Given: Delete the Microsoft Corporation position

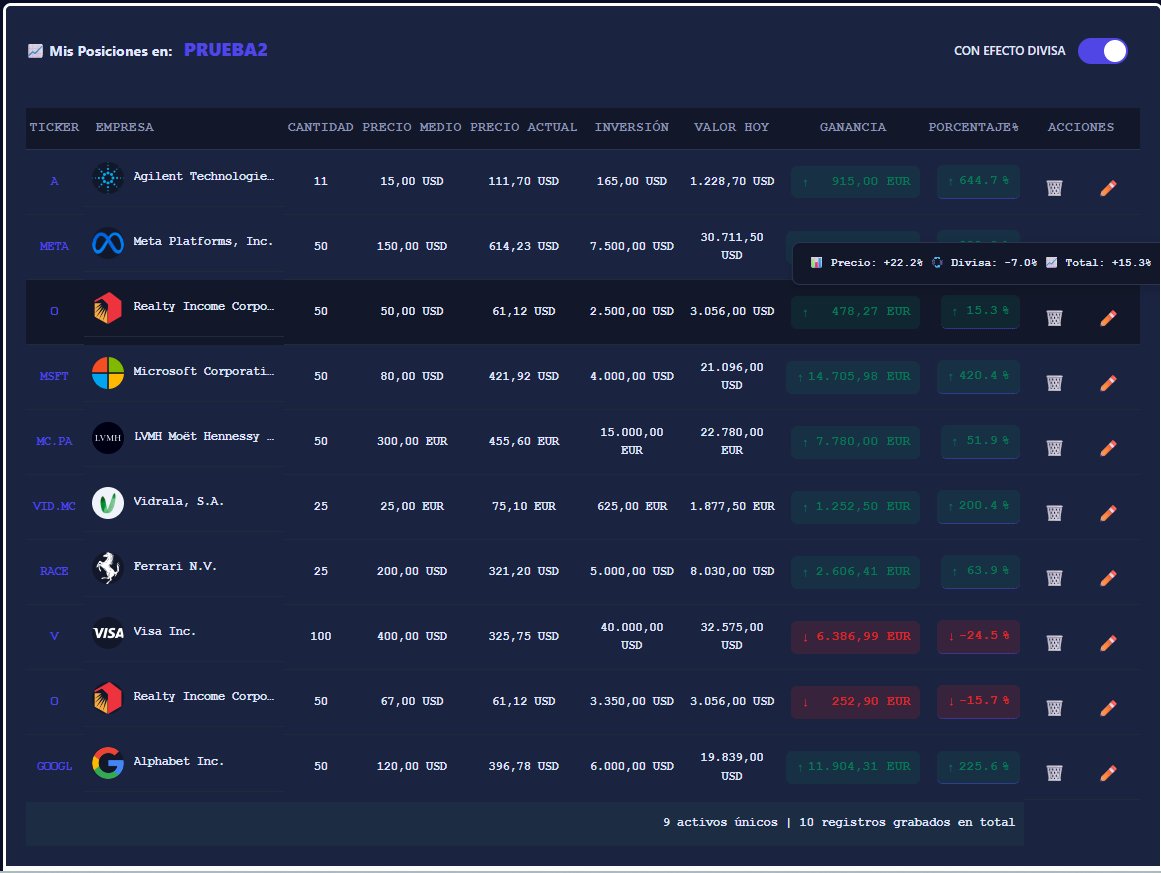Looking at the screenshot, I should (1054, 383).
